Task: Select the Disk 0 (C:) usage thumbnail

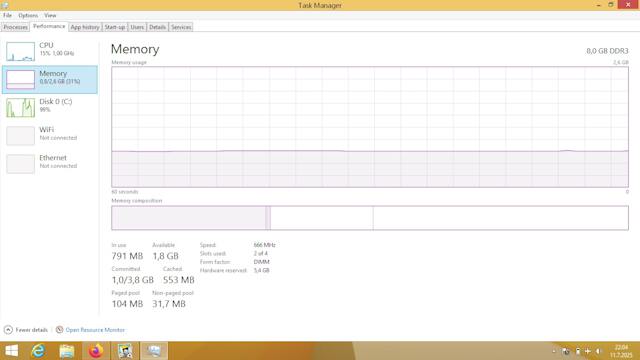Action: tap(20, 107)
